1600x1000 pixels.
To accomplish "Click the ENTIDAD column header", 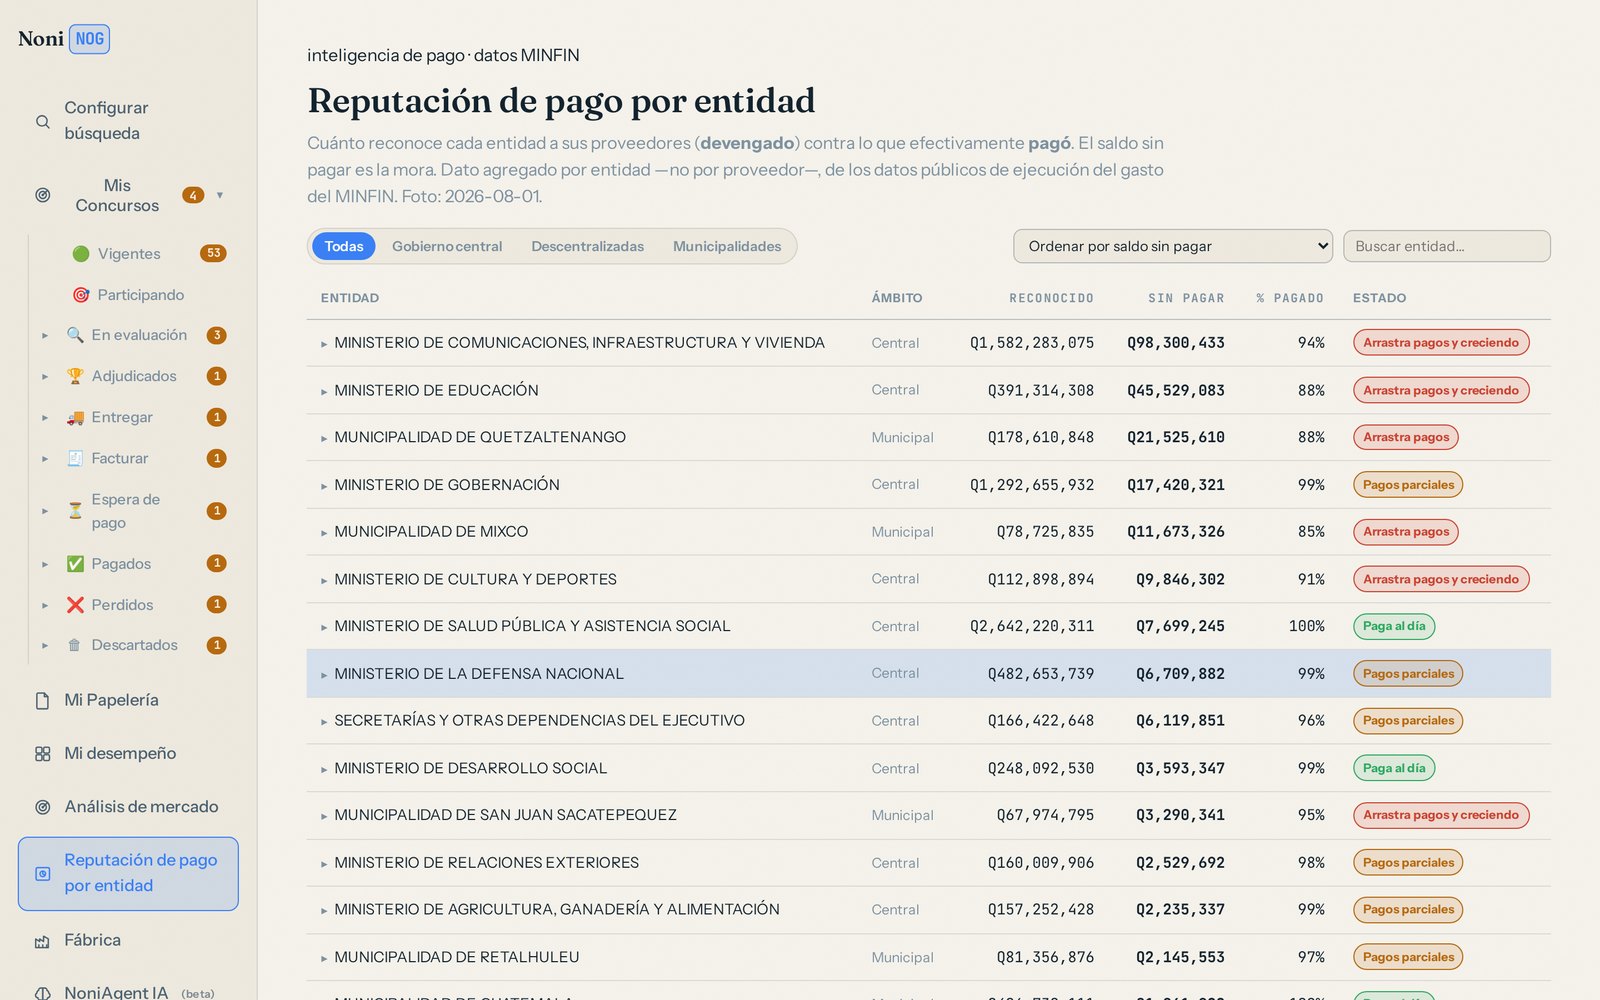I will click(x=350, y=298).
